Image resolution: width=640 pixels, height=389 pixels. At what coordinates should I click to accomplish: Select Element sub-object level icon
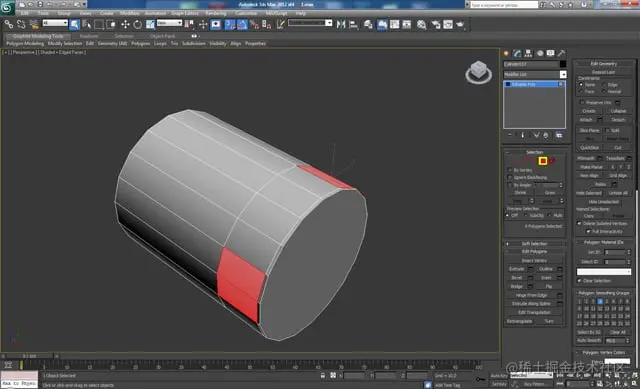point(552,161)
